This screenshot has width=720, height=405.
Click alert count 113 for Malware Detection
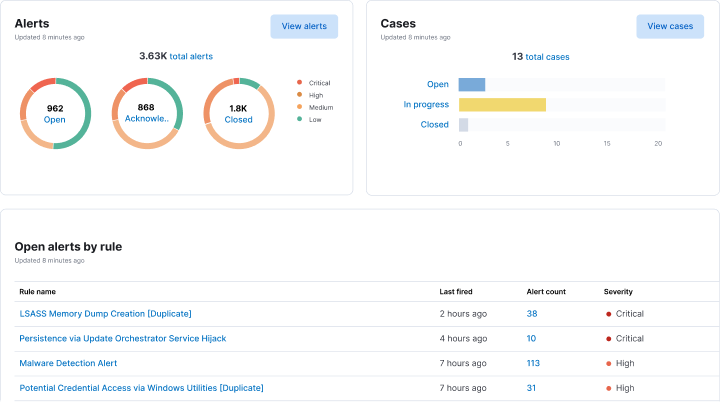(533, 363)
